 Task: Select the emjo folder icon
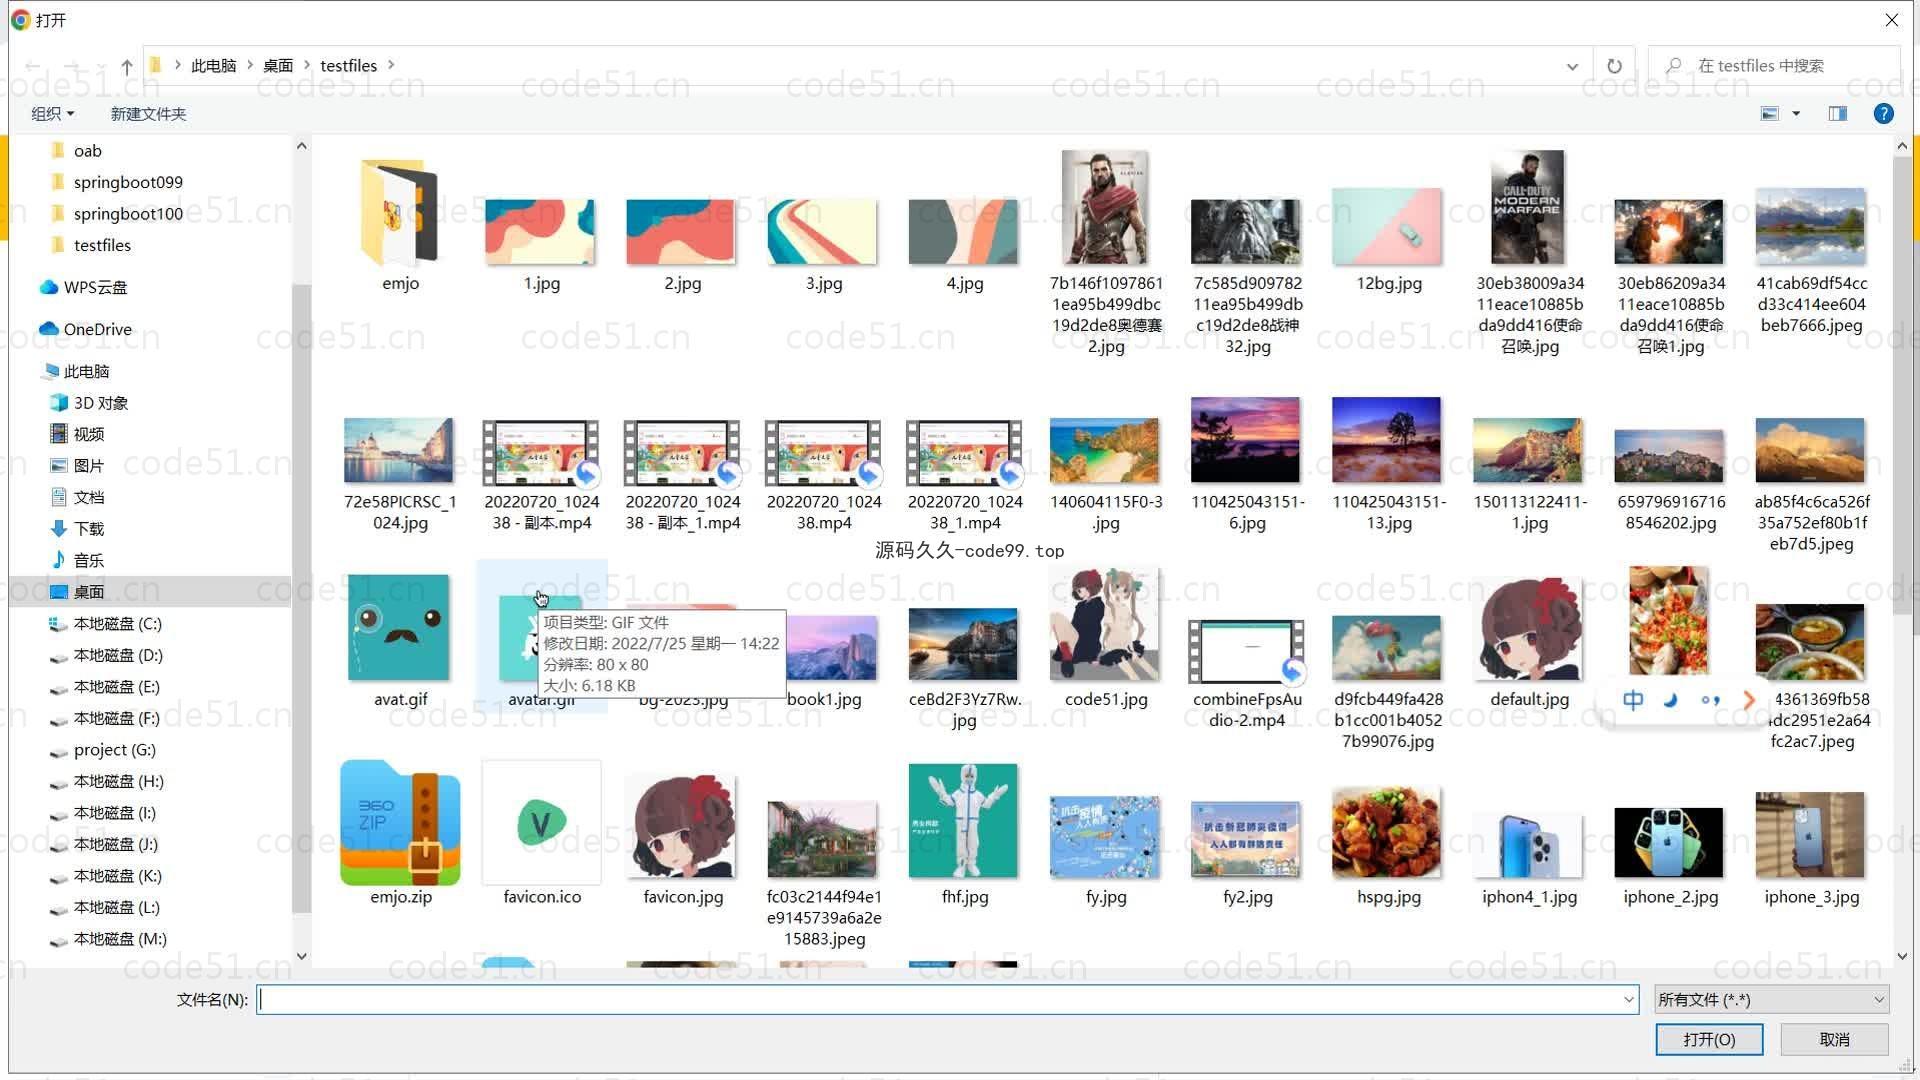(x=400, y=214)
